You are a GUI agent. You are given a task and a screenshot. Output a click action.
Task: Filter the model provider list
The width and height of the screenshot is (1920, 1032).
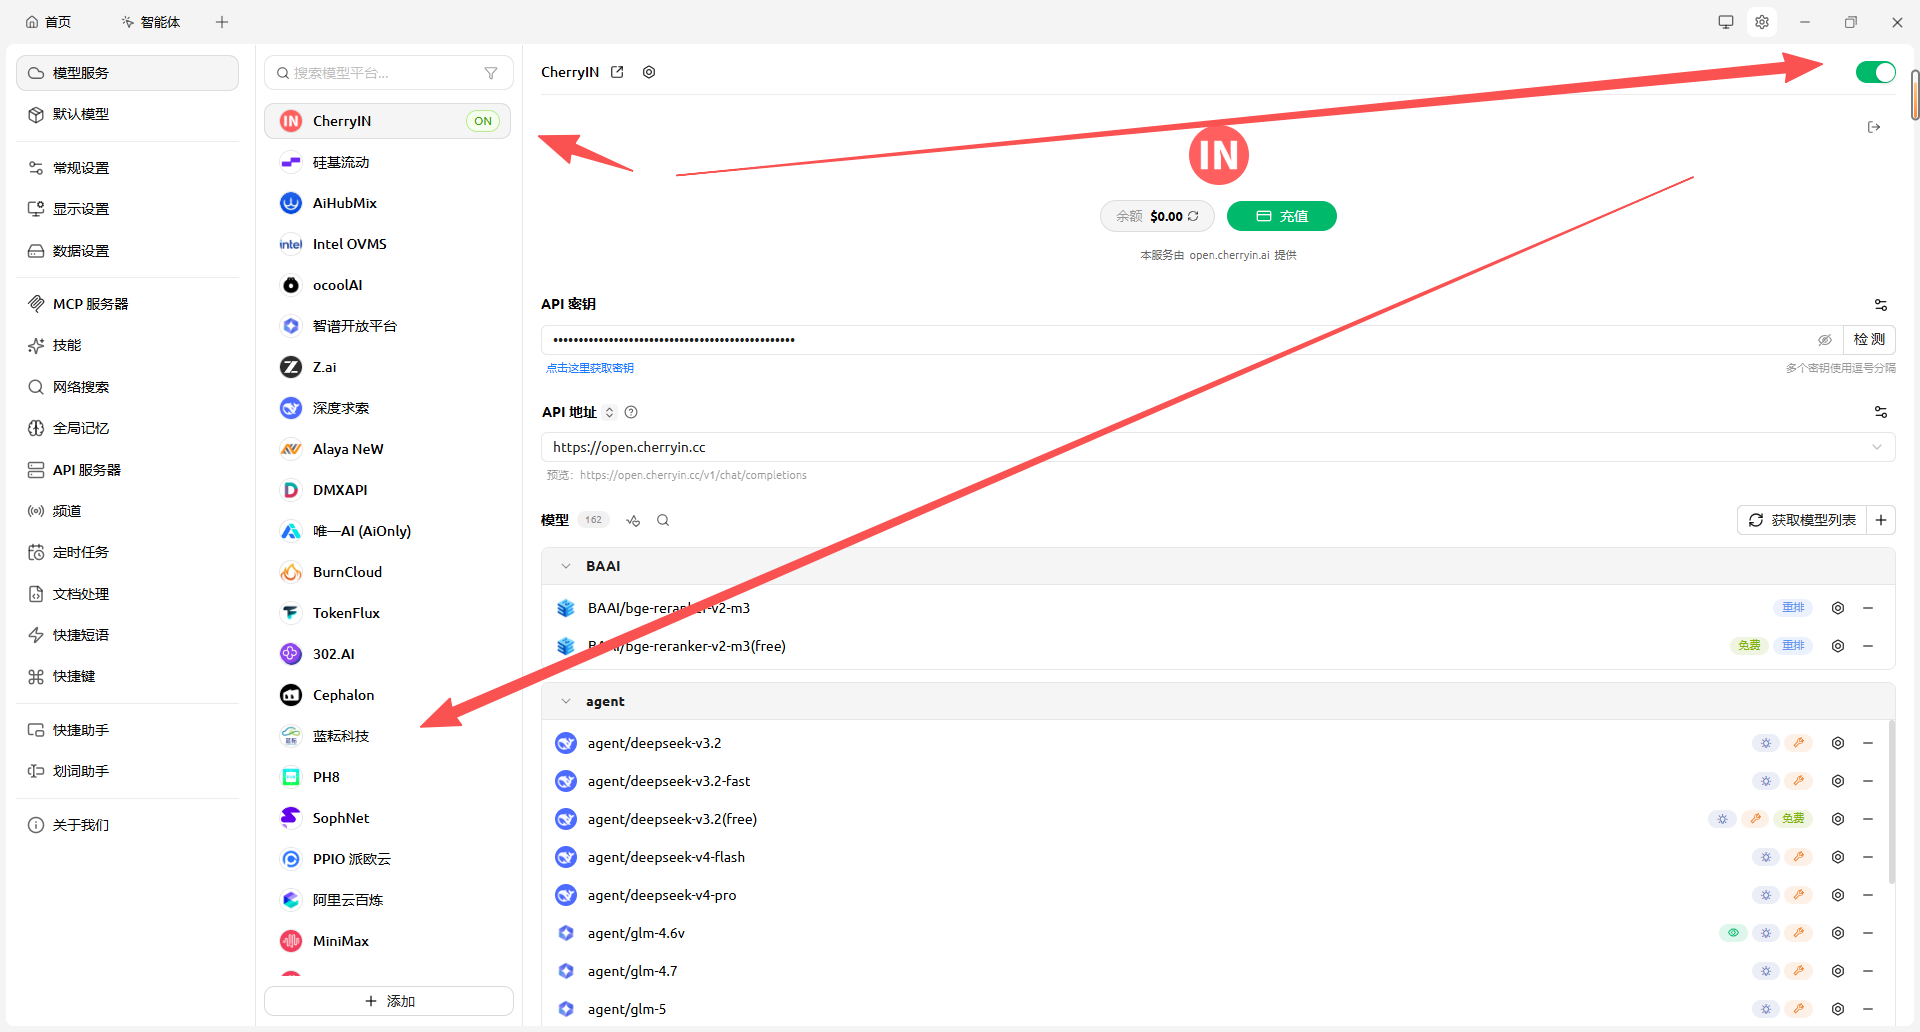tap(491, 73)
